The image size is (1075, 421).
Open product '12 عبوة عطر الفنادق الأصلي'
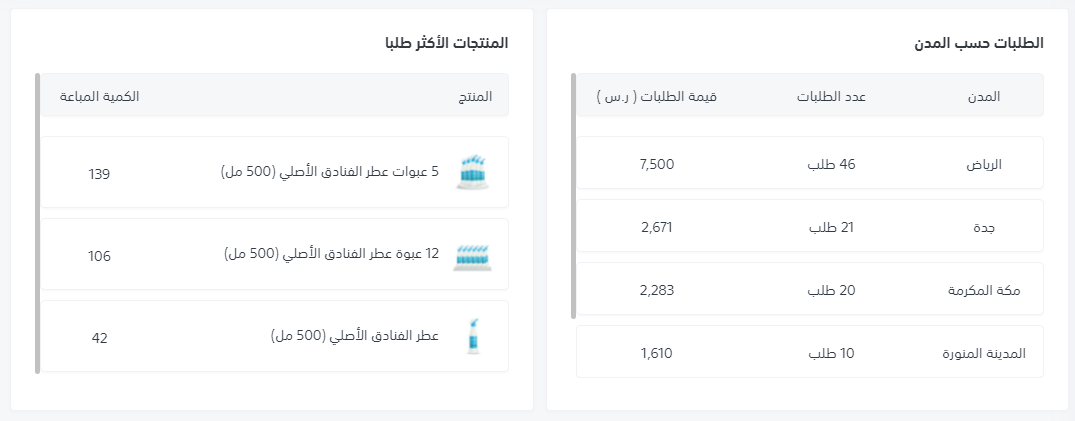tap(331, 254)
